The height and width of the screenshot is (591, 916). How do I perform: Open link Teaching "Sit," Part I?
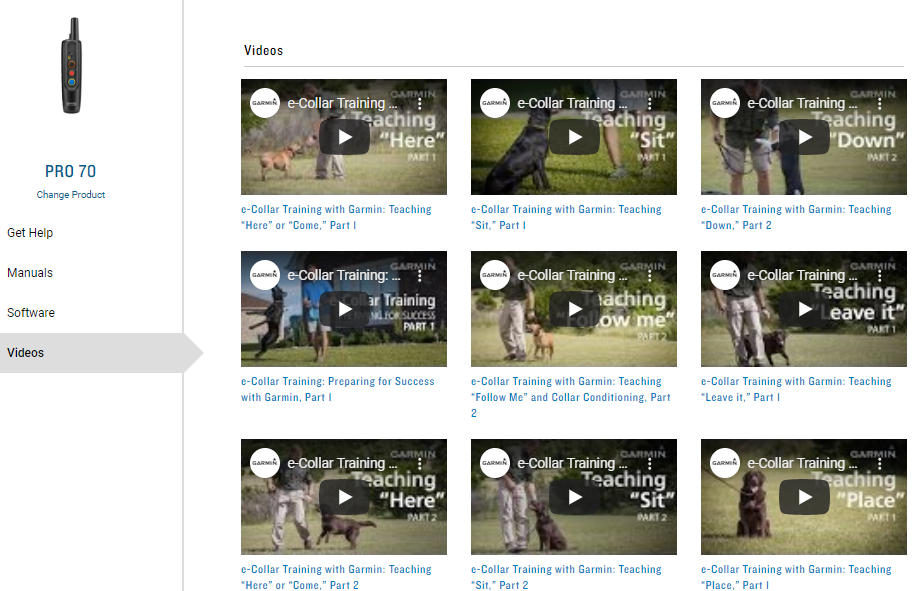566,217
